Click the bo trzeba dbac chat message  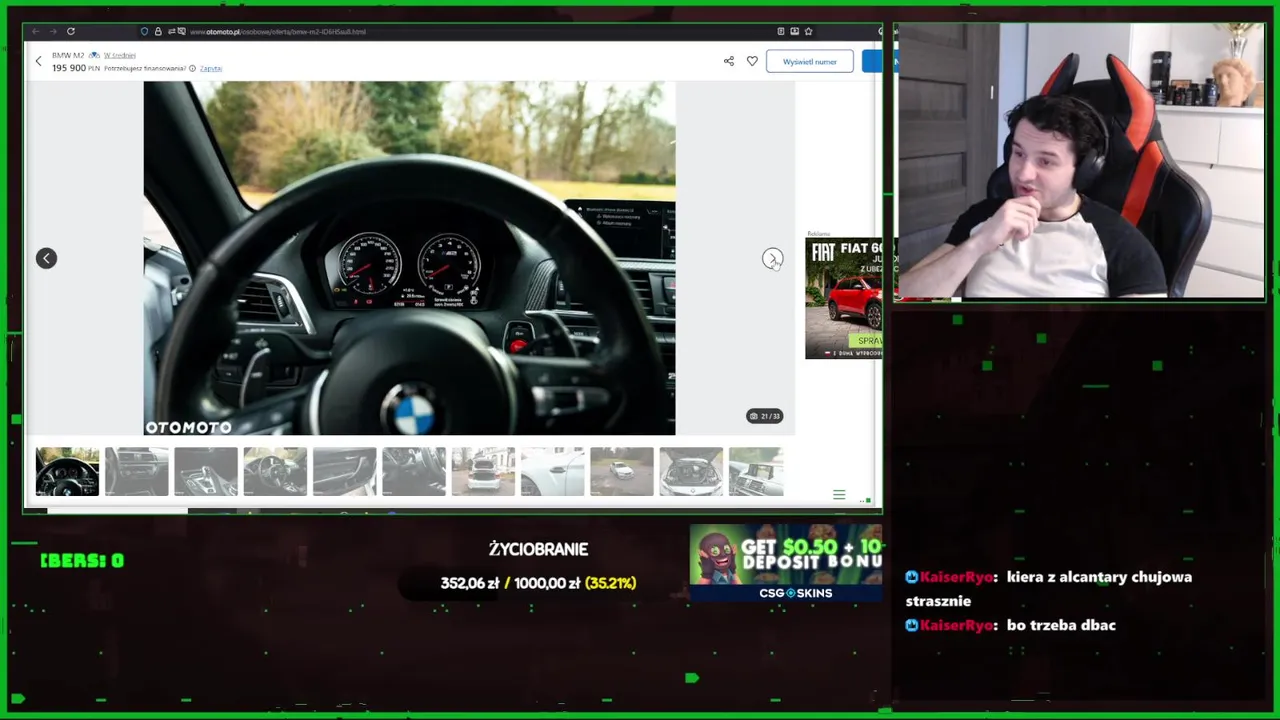tap(1010, 625)
